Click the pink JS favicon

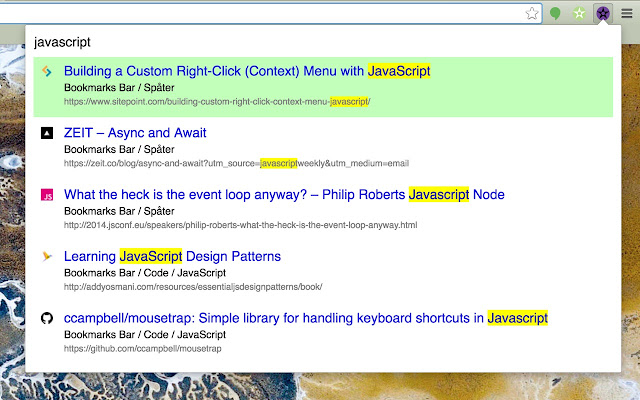pos(47,195)
